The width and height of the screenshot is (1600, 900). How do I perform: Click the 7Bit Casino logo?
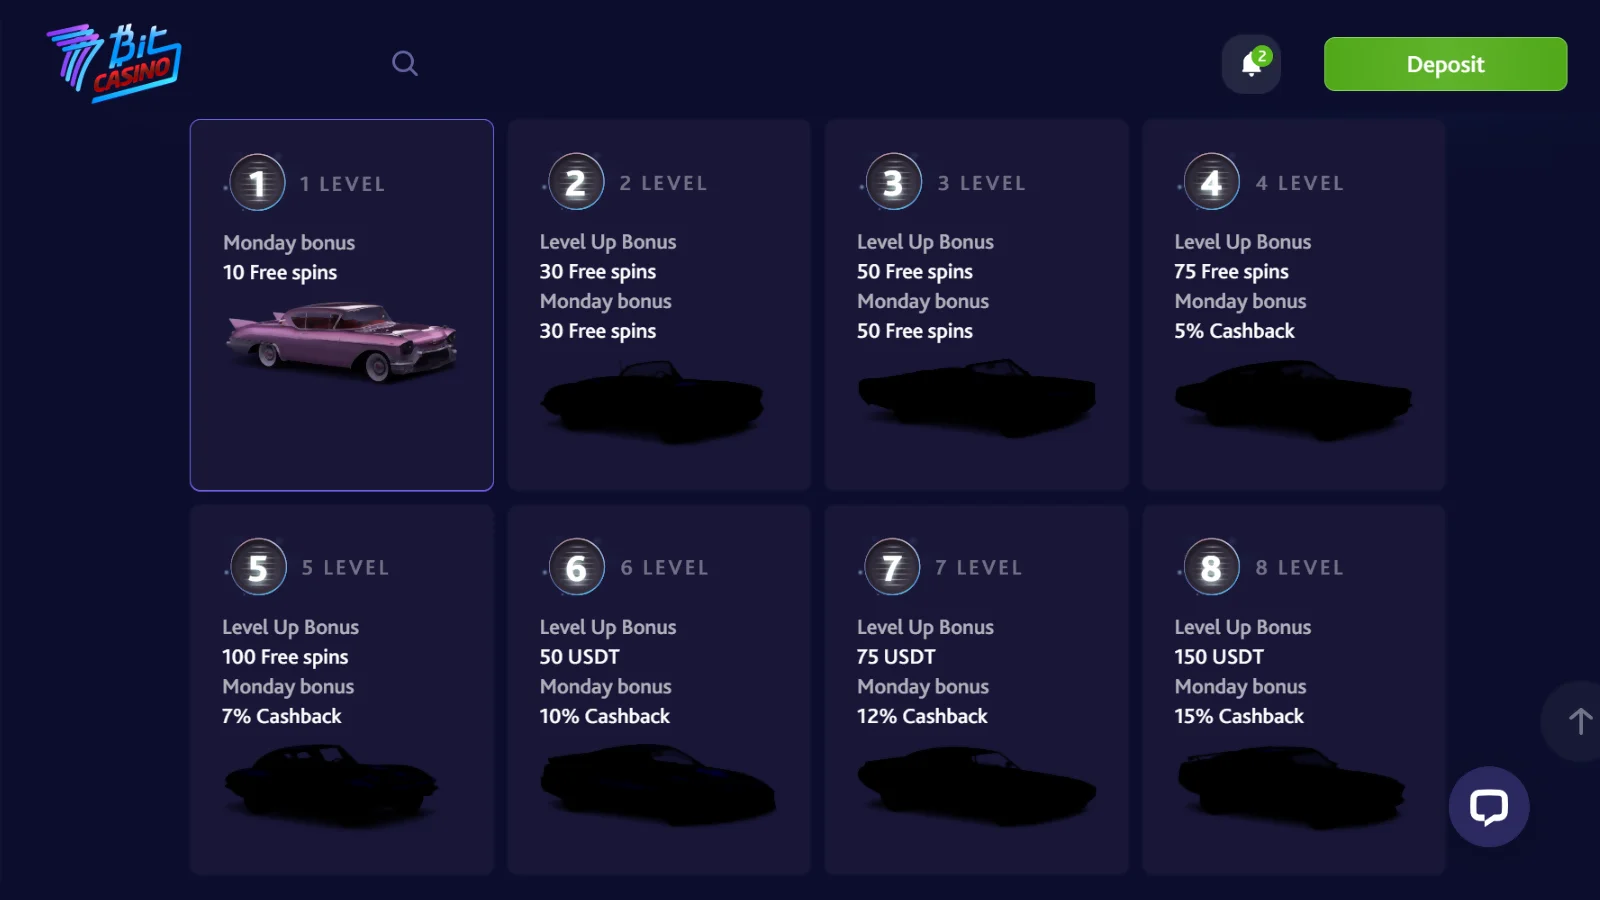(x=113, y=62)
